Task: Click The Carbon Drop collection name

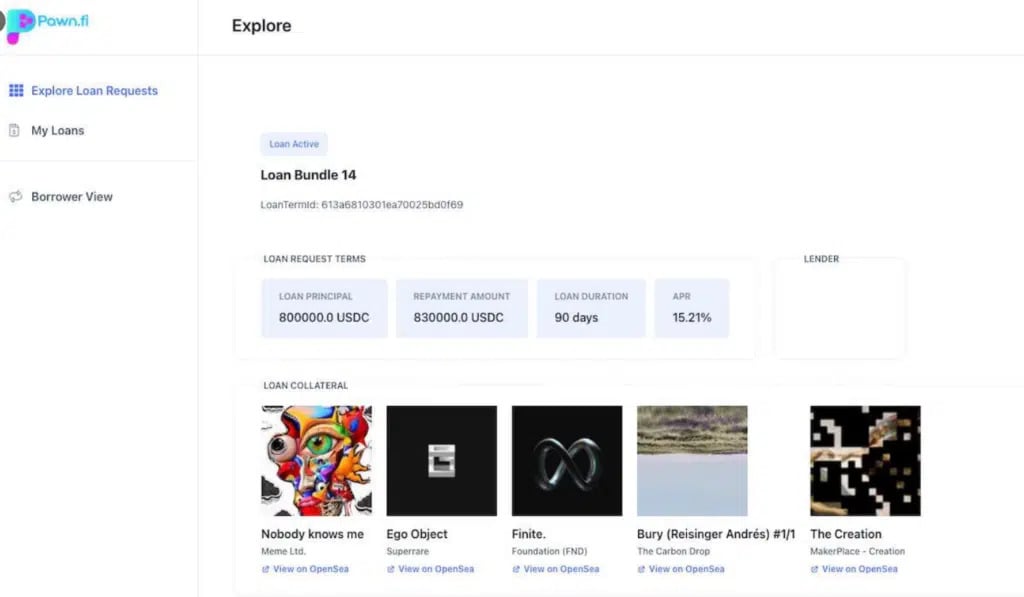Action: 673,551
